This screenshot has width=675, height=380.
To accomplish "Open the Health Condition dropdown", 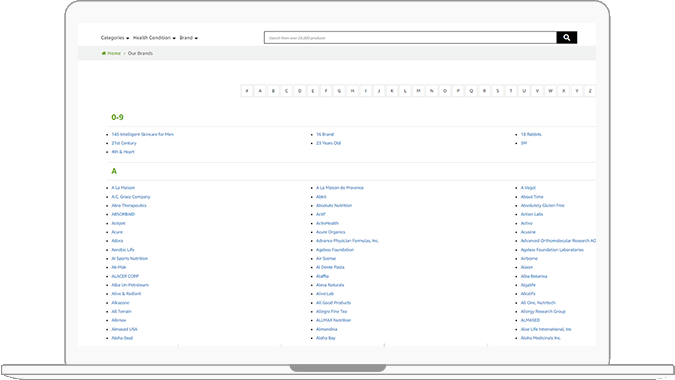I will (x=154, y=38).
